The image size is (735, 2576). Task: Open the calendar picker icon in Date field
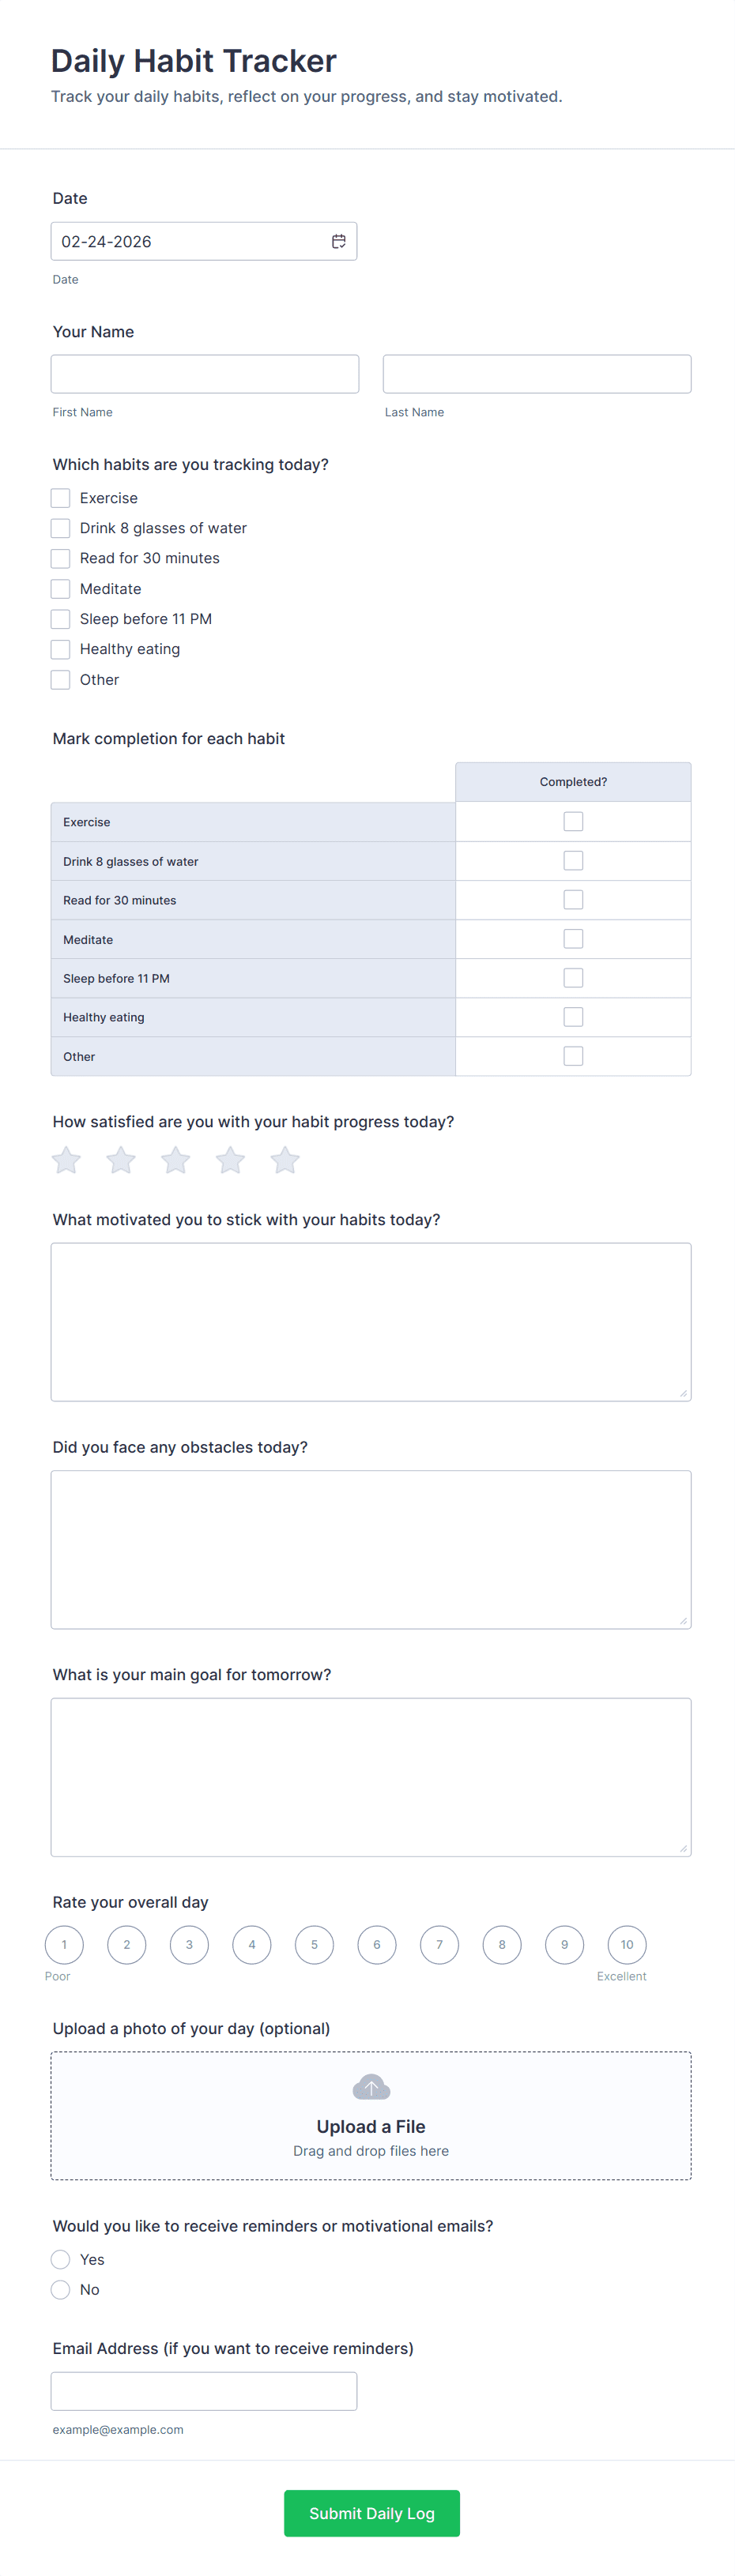point(339,241)
